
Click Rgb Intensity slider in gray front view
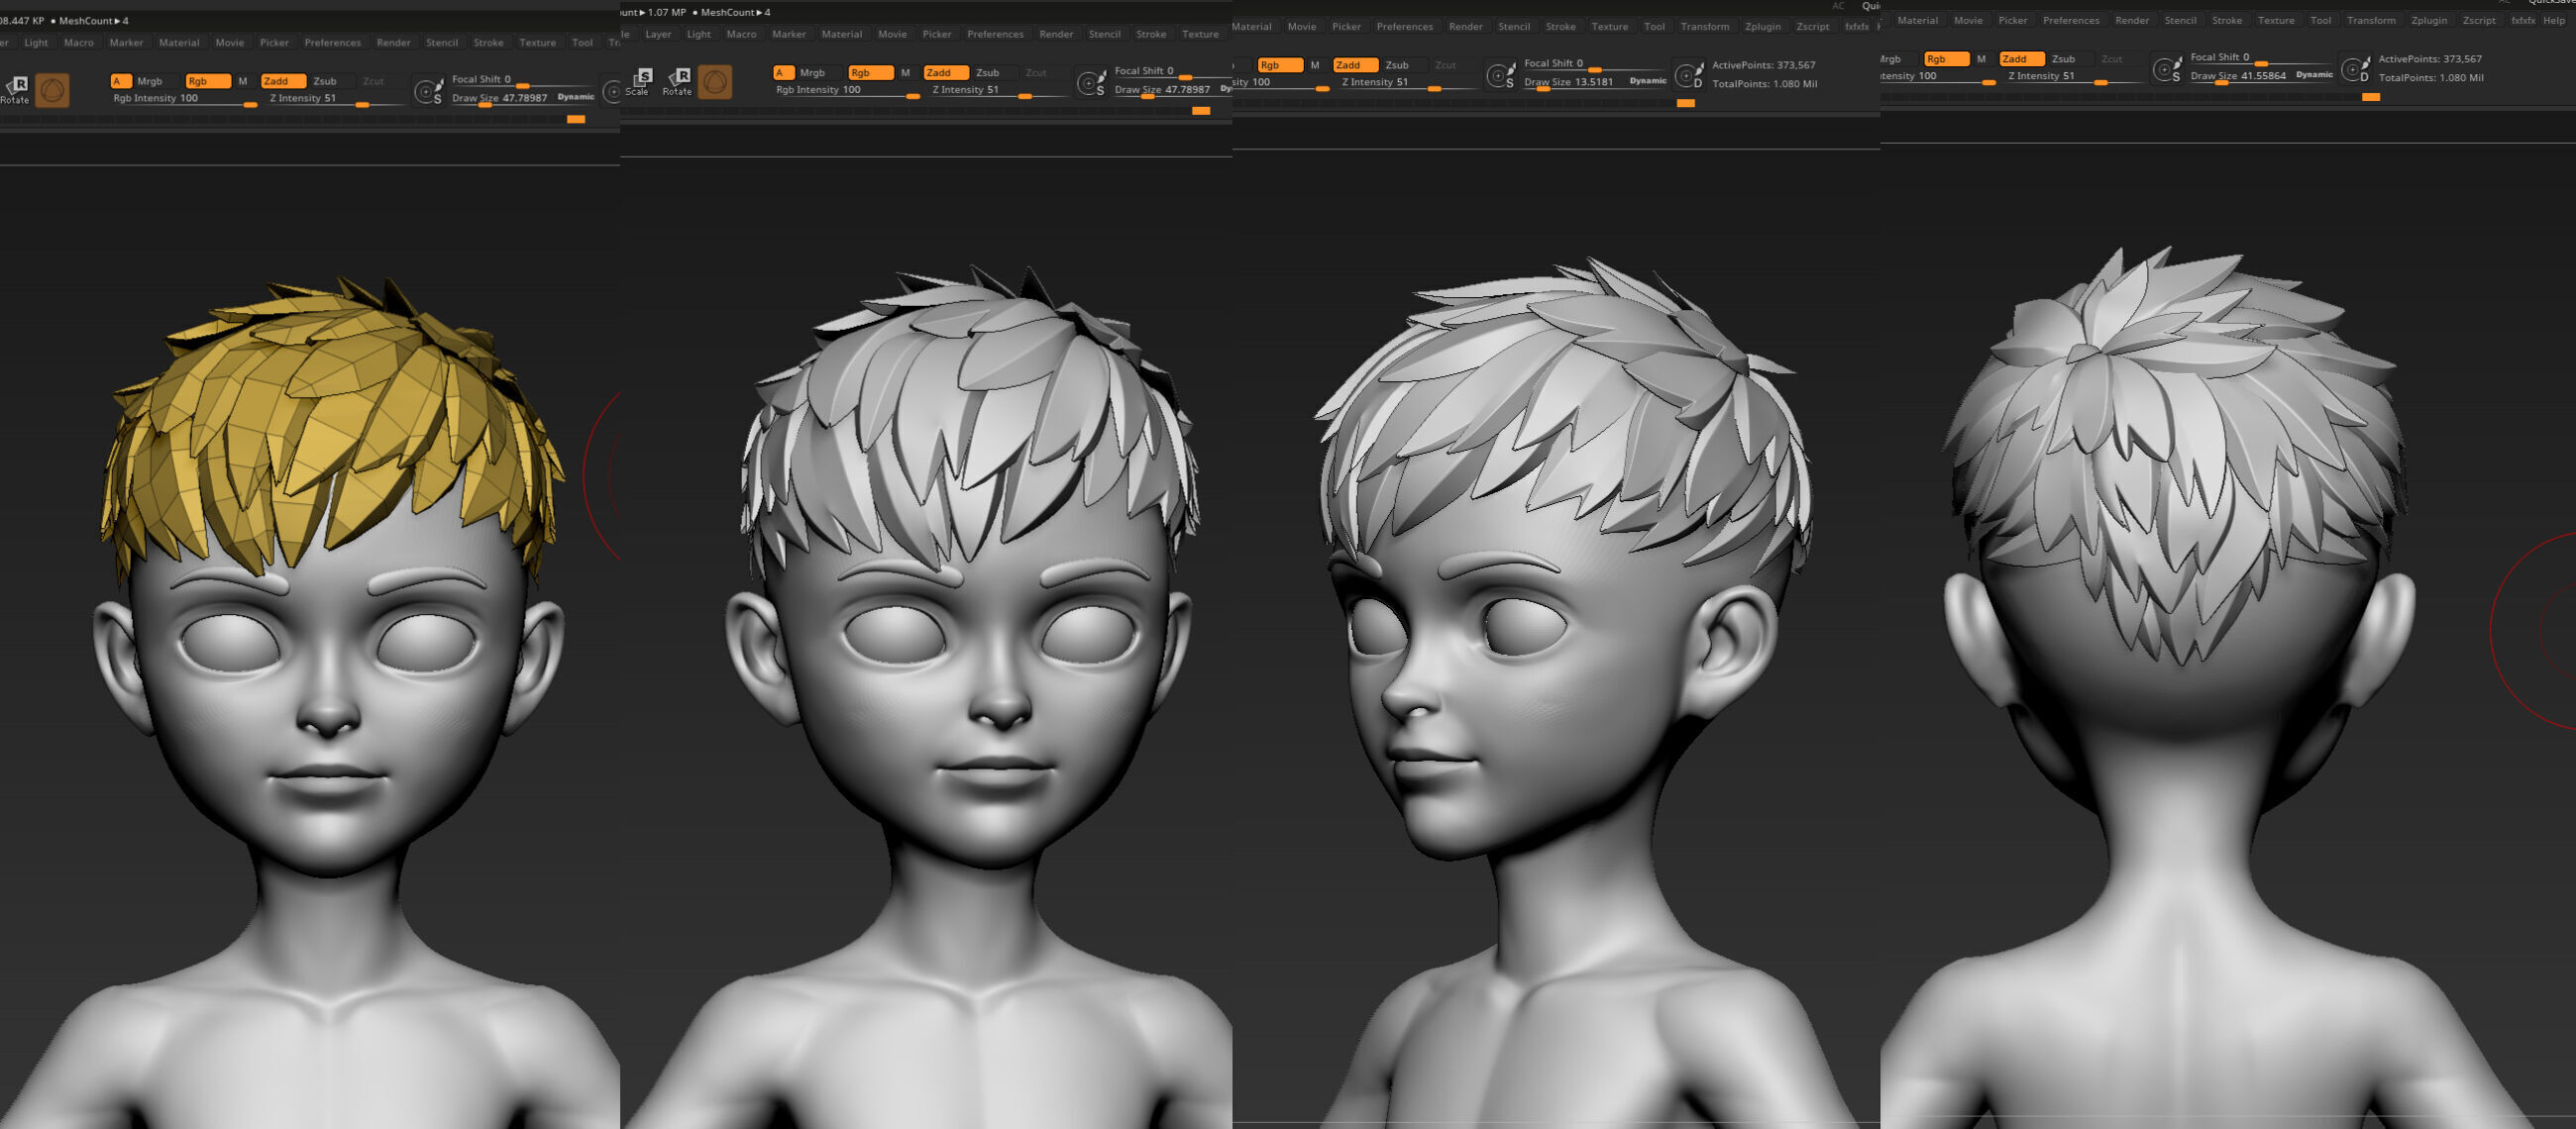pos(847,90)
